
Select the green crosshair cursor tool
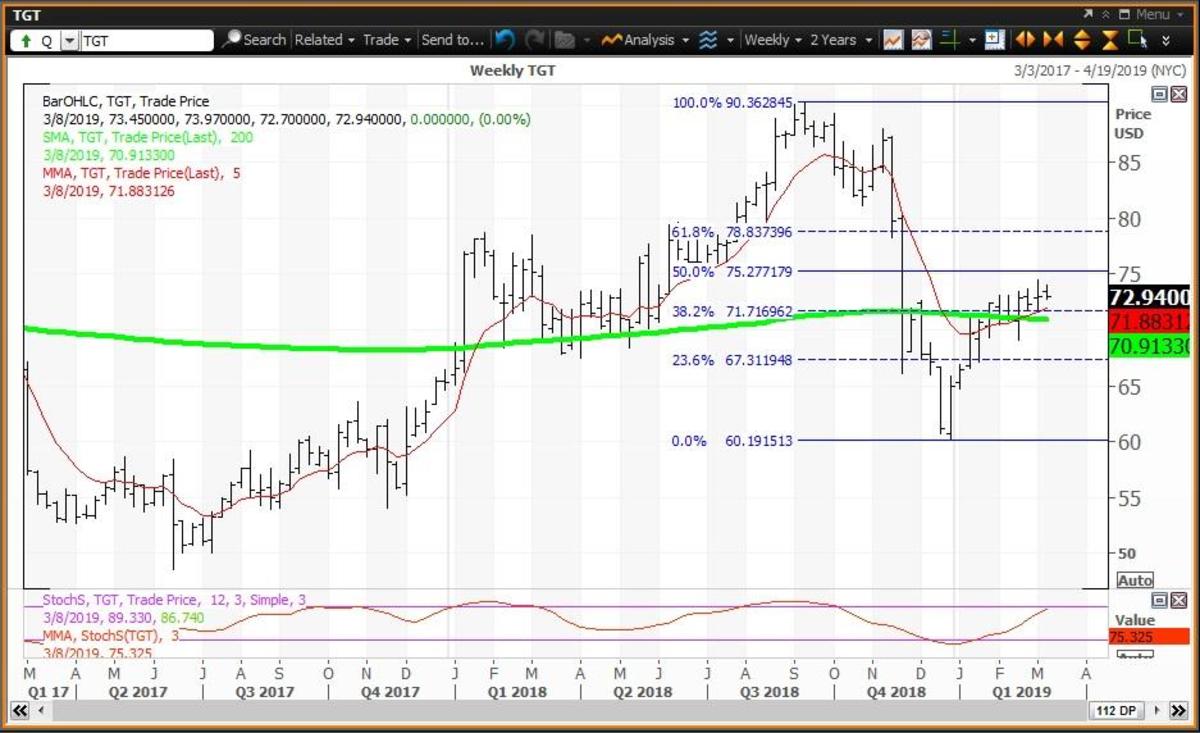950,40
